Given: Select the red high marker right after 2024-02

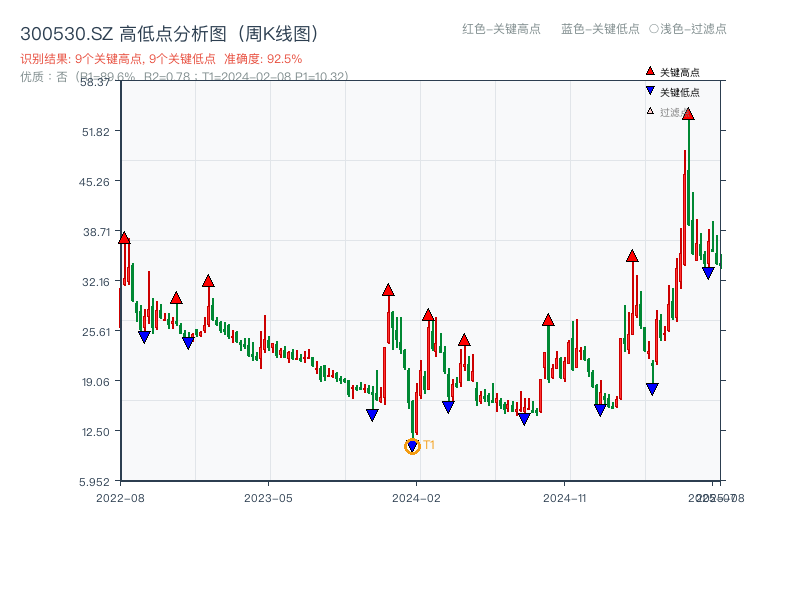Looking at the screenshot, I should [x=428, y=315].
